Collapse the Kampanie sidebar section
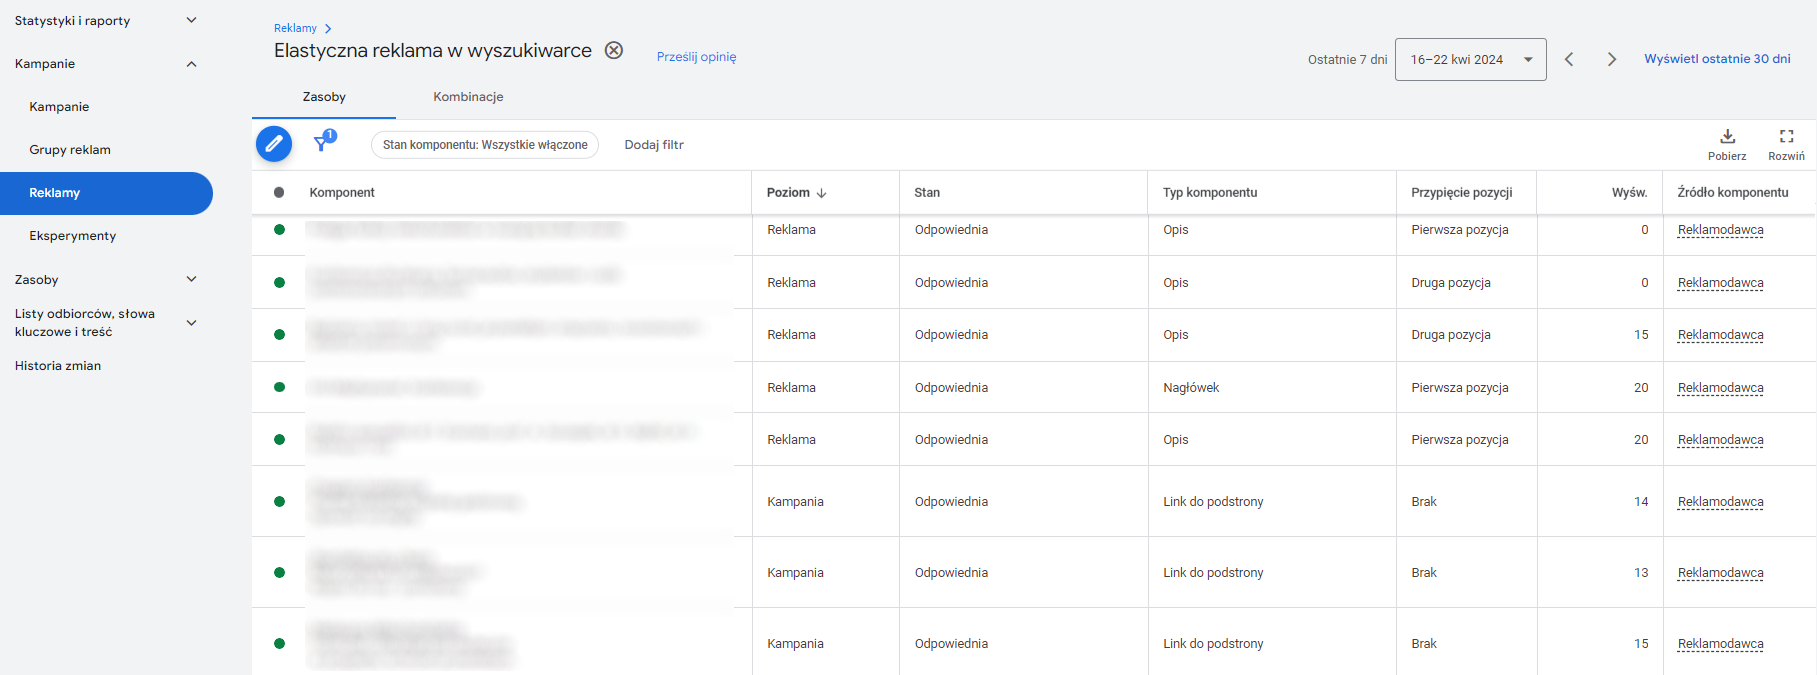 pyautogui.click(x=191, y=64)
